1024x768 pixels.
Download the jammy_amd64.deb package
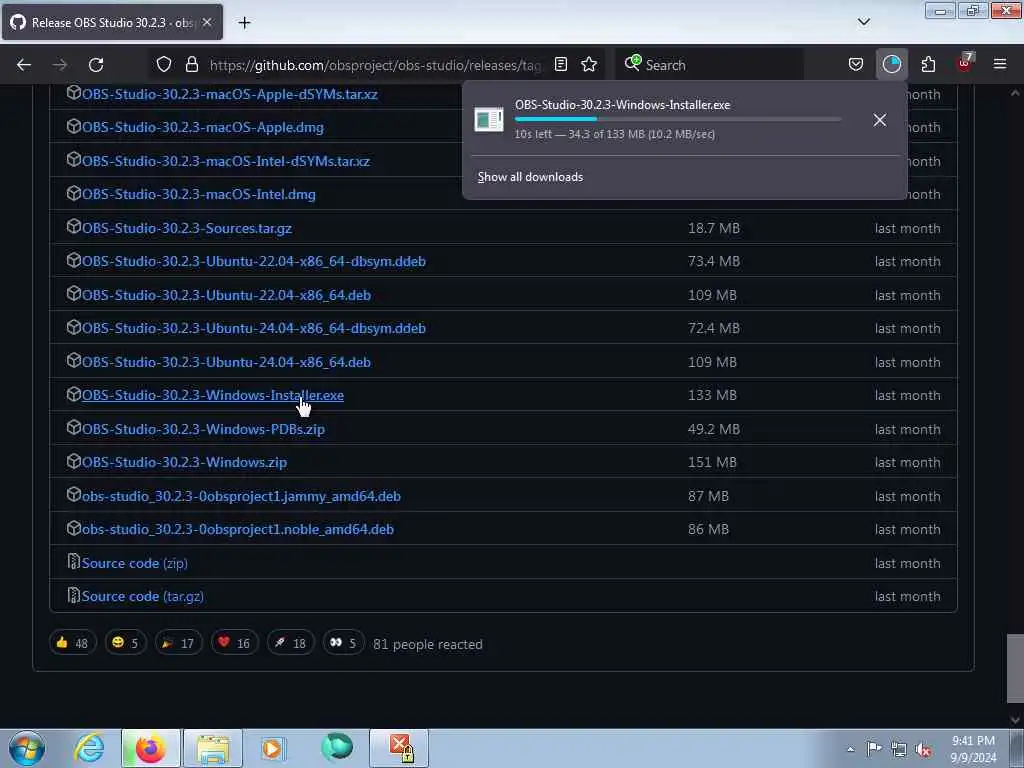pyautogui.click(x=241, y=496)
